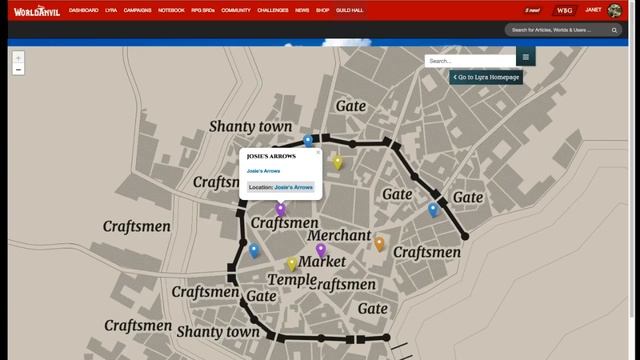Select blue pin near eastern Gate label
Image resolution: width=640 pixels, height=360 pixels.
pyautogui.click(x=433, y=210)
